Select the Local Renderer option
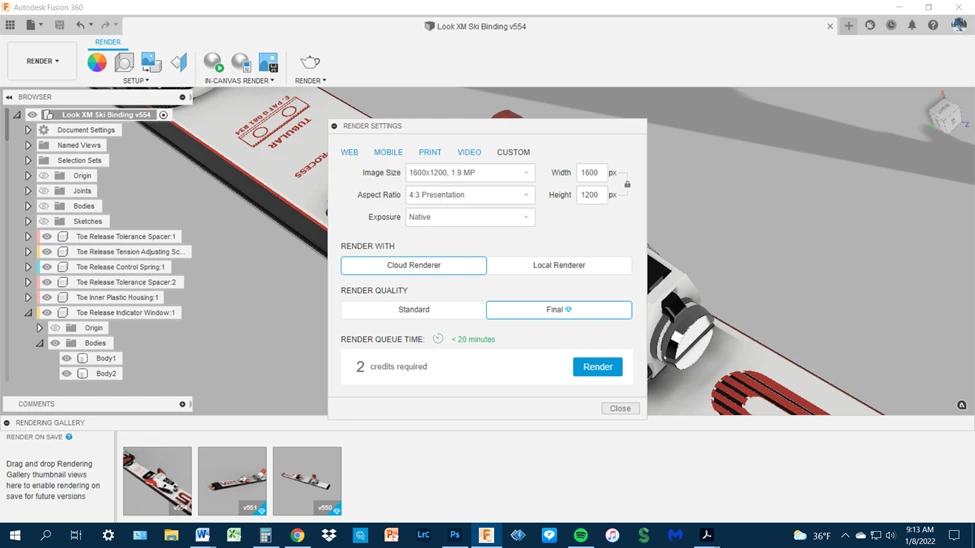 point(559,265)
